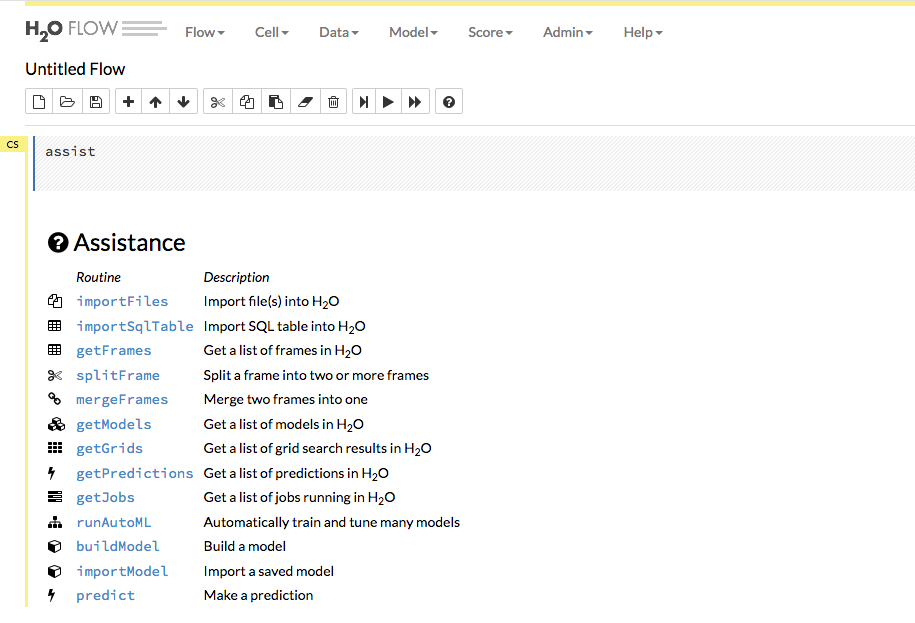Open the Help dropdown menu
The height and width of the screenshot is (623, 915).
pyautogui.click(x=643, y=32)
